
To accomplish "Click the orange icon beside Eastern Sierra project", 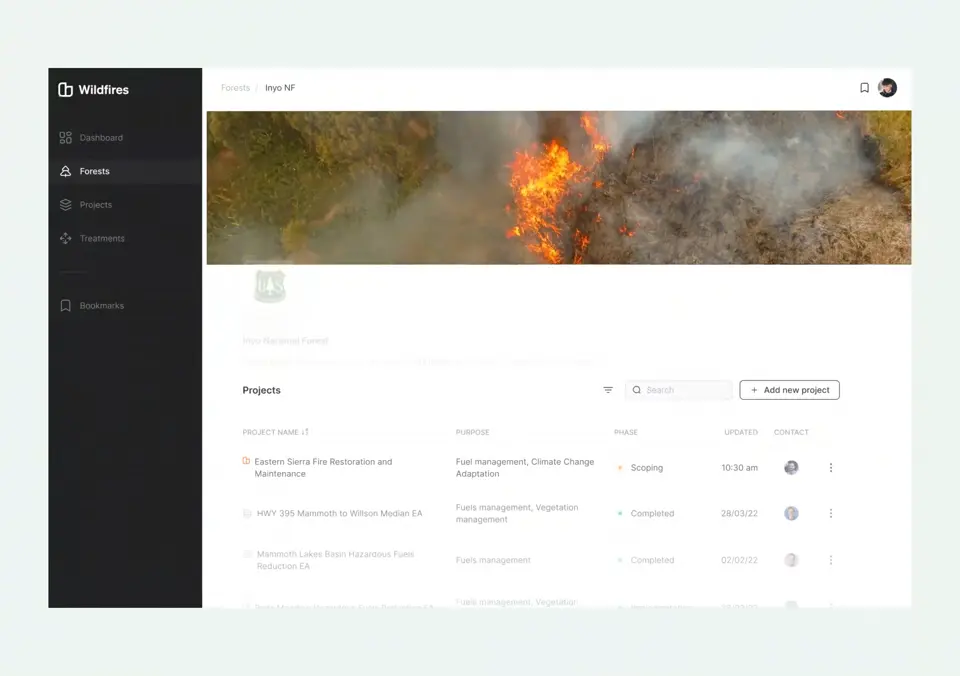I will click(246, 460).
